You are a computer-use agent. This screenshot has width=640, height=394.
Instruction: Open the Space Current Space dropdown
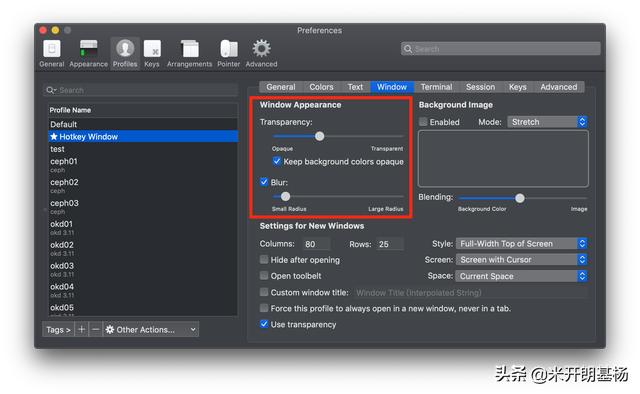[522, 276]
